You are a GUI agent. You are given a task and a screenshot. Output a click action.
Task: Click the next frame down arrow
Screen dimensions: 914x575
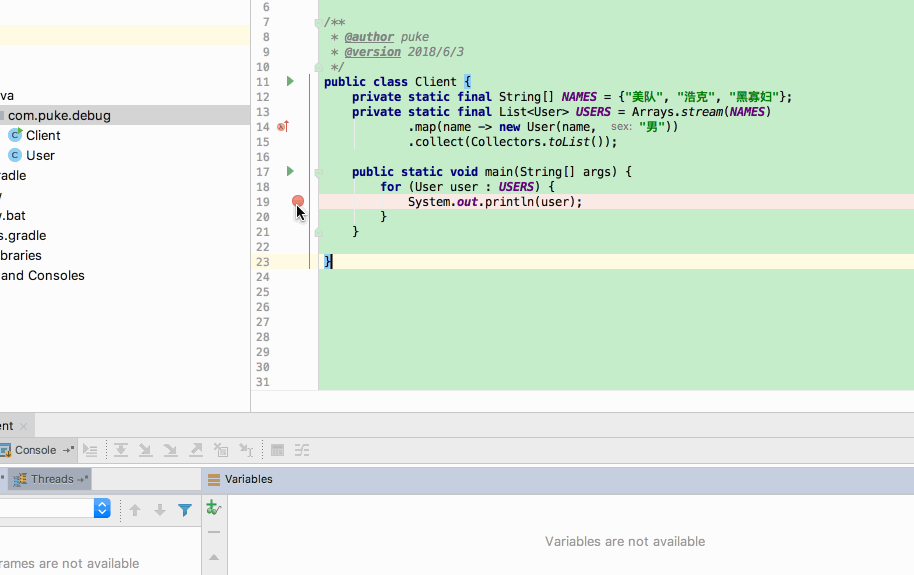pyautogui.click(x=160, y=510)
